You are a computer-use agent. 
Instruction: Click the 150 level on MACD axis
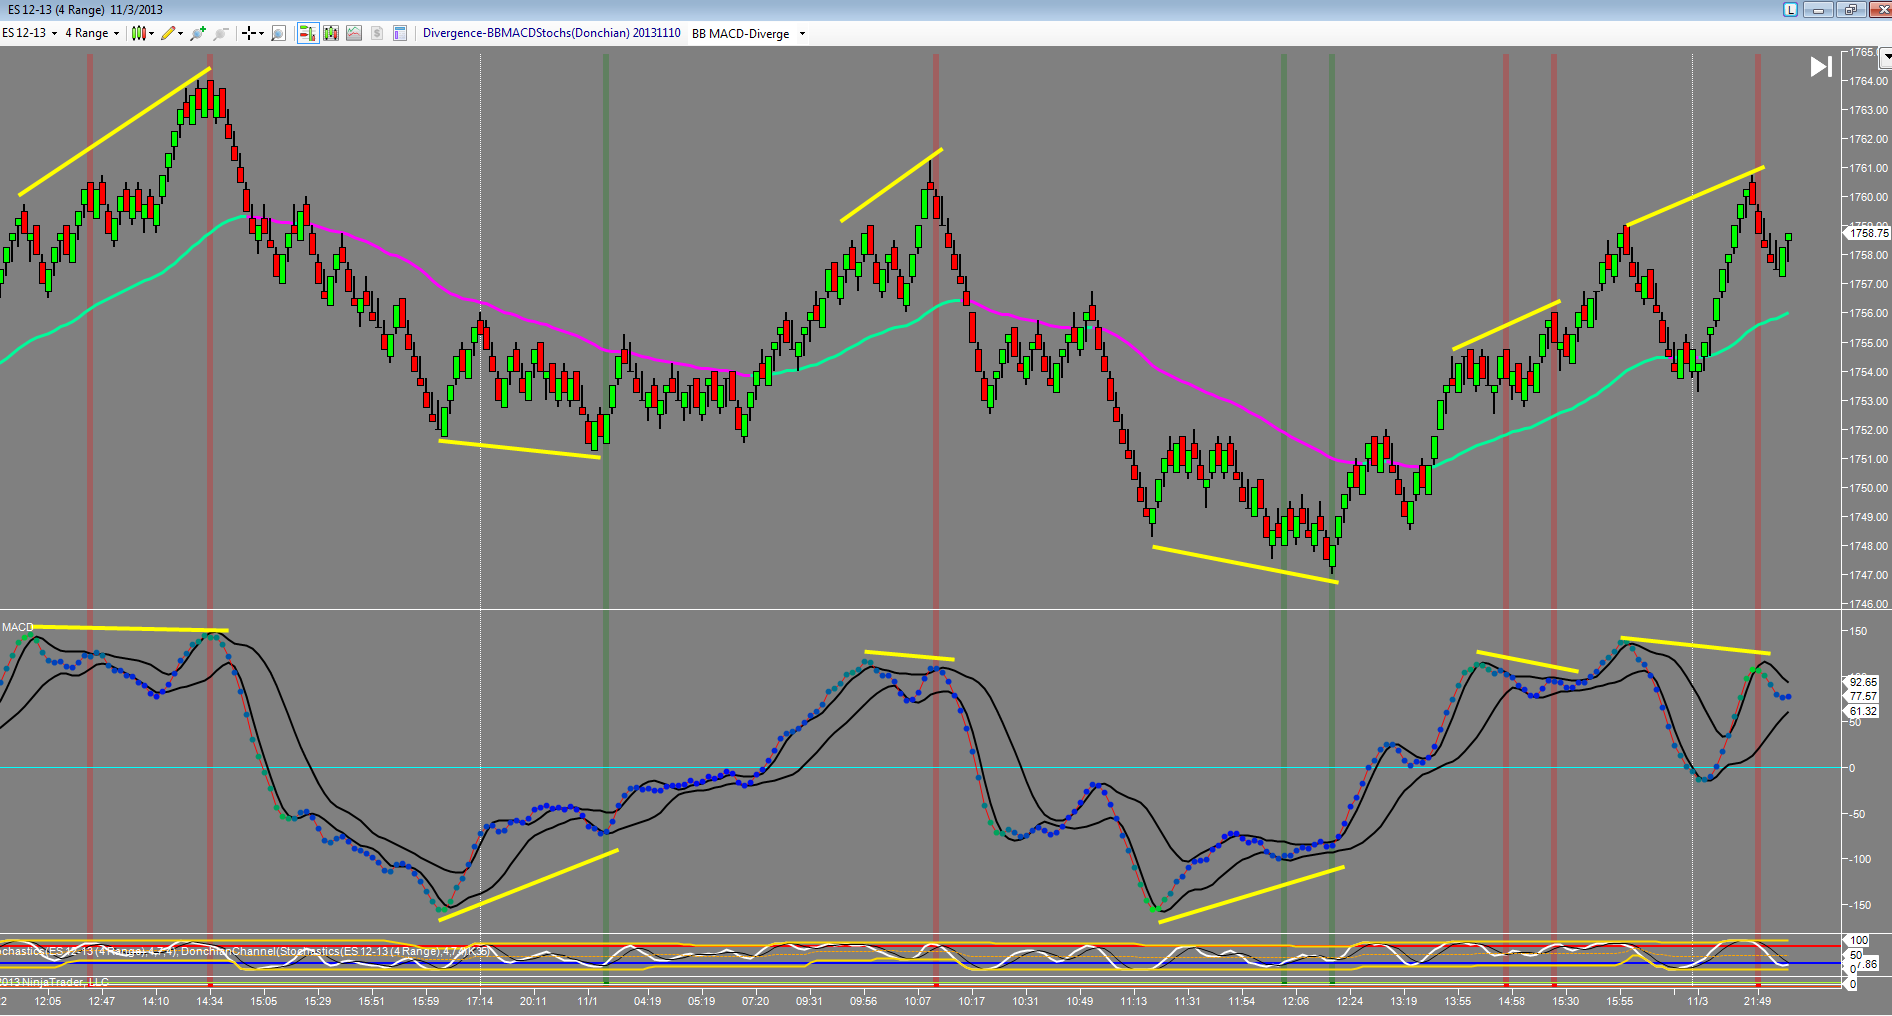[1858, 631]
